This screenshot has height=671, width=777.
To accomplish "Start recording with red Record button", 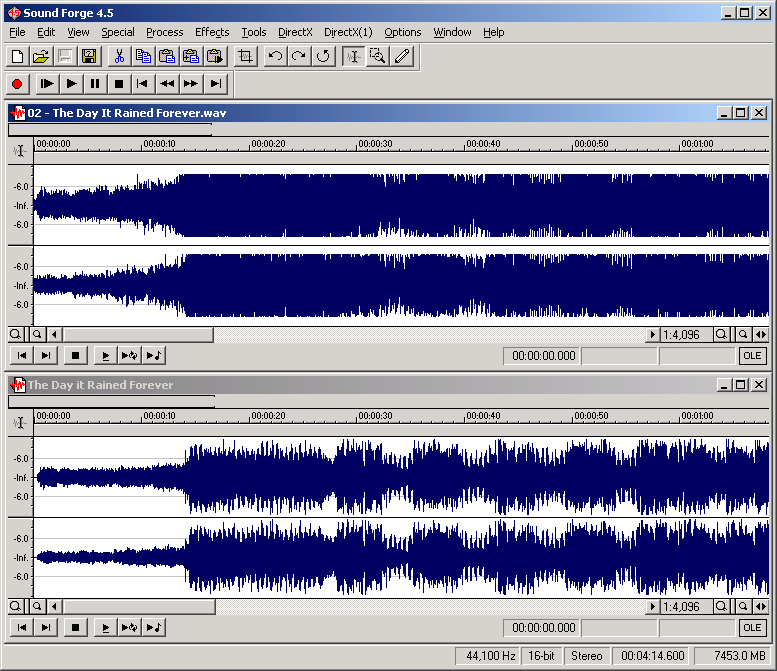I will click(17, 84).
